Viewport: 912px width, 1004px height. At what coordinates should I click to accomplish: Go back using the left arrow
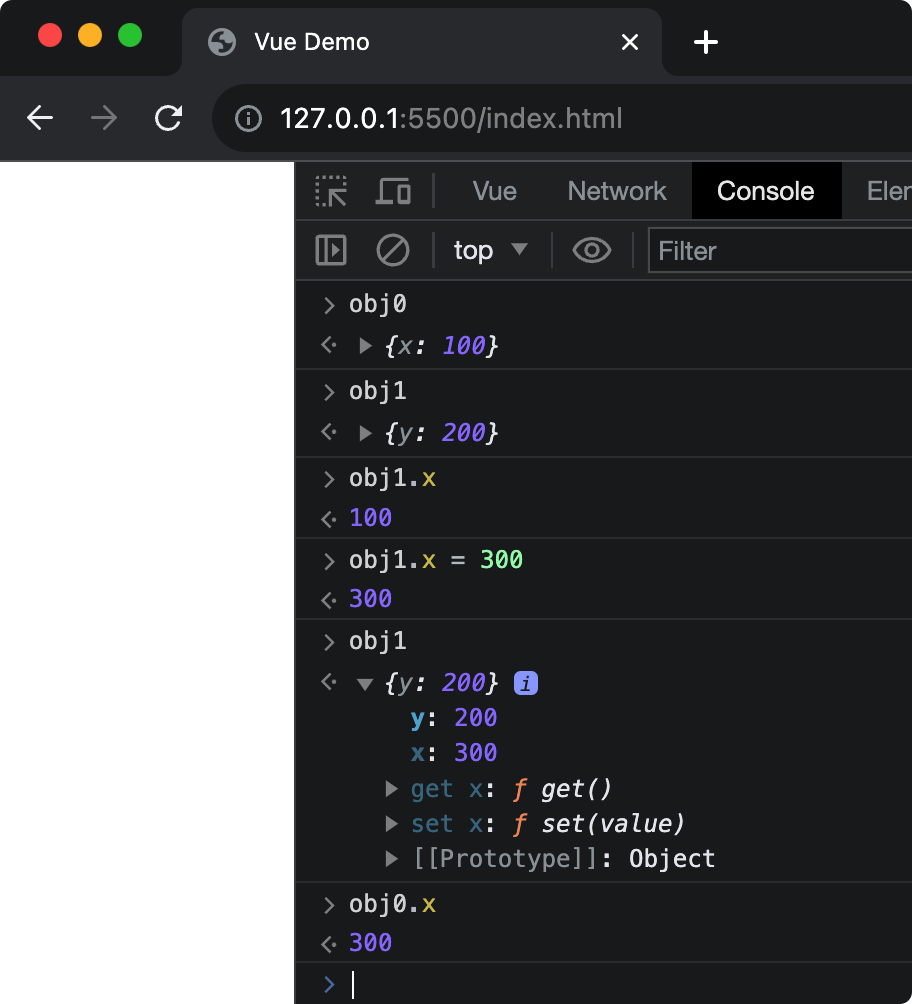[40, 119]
